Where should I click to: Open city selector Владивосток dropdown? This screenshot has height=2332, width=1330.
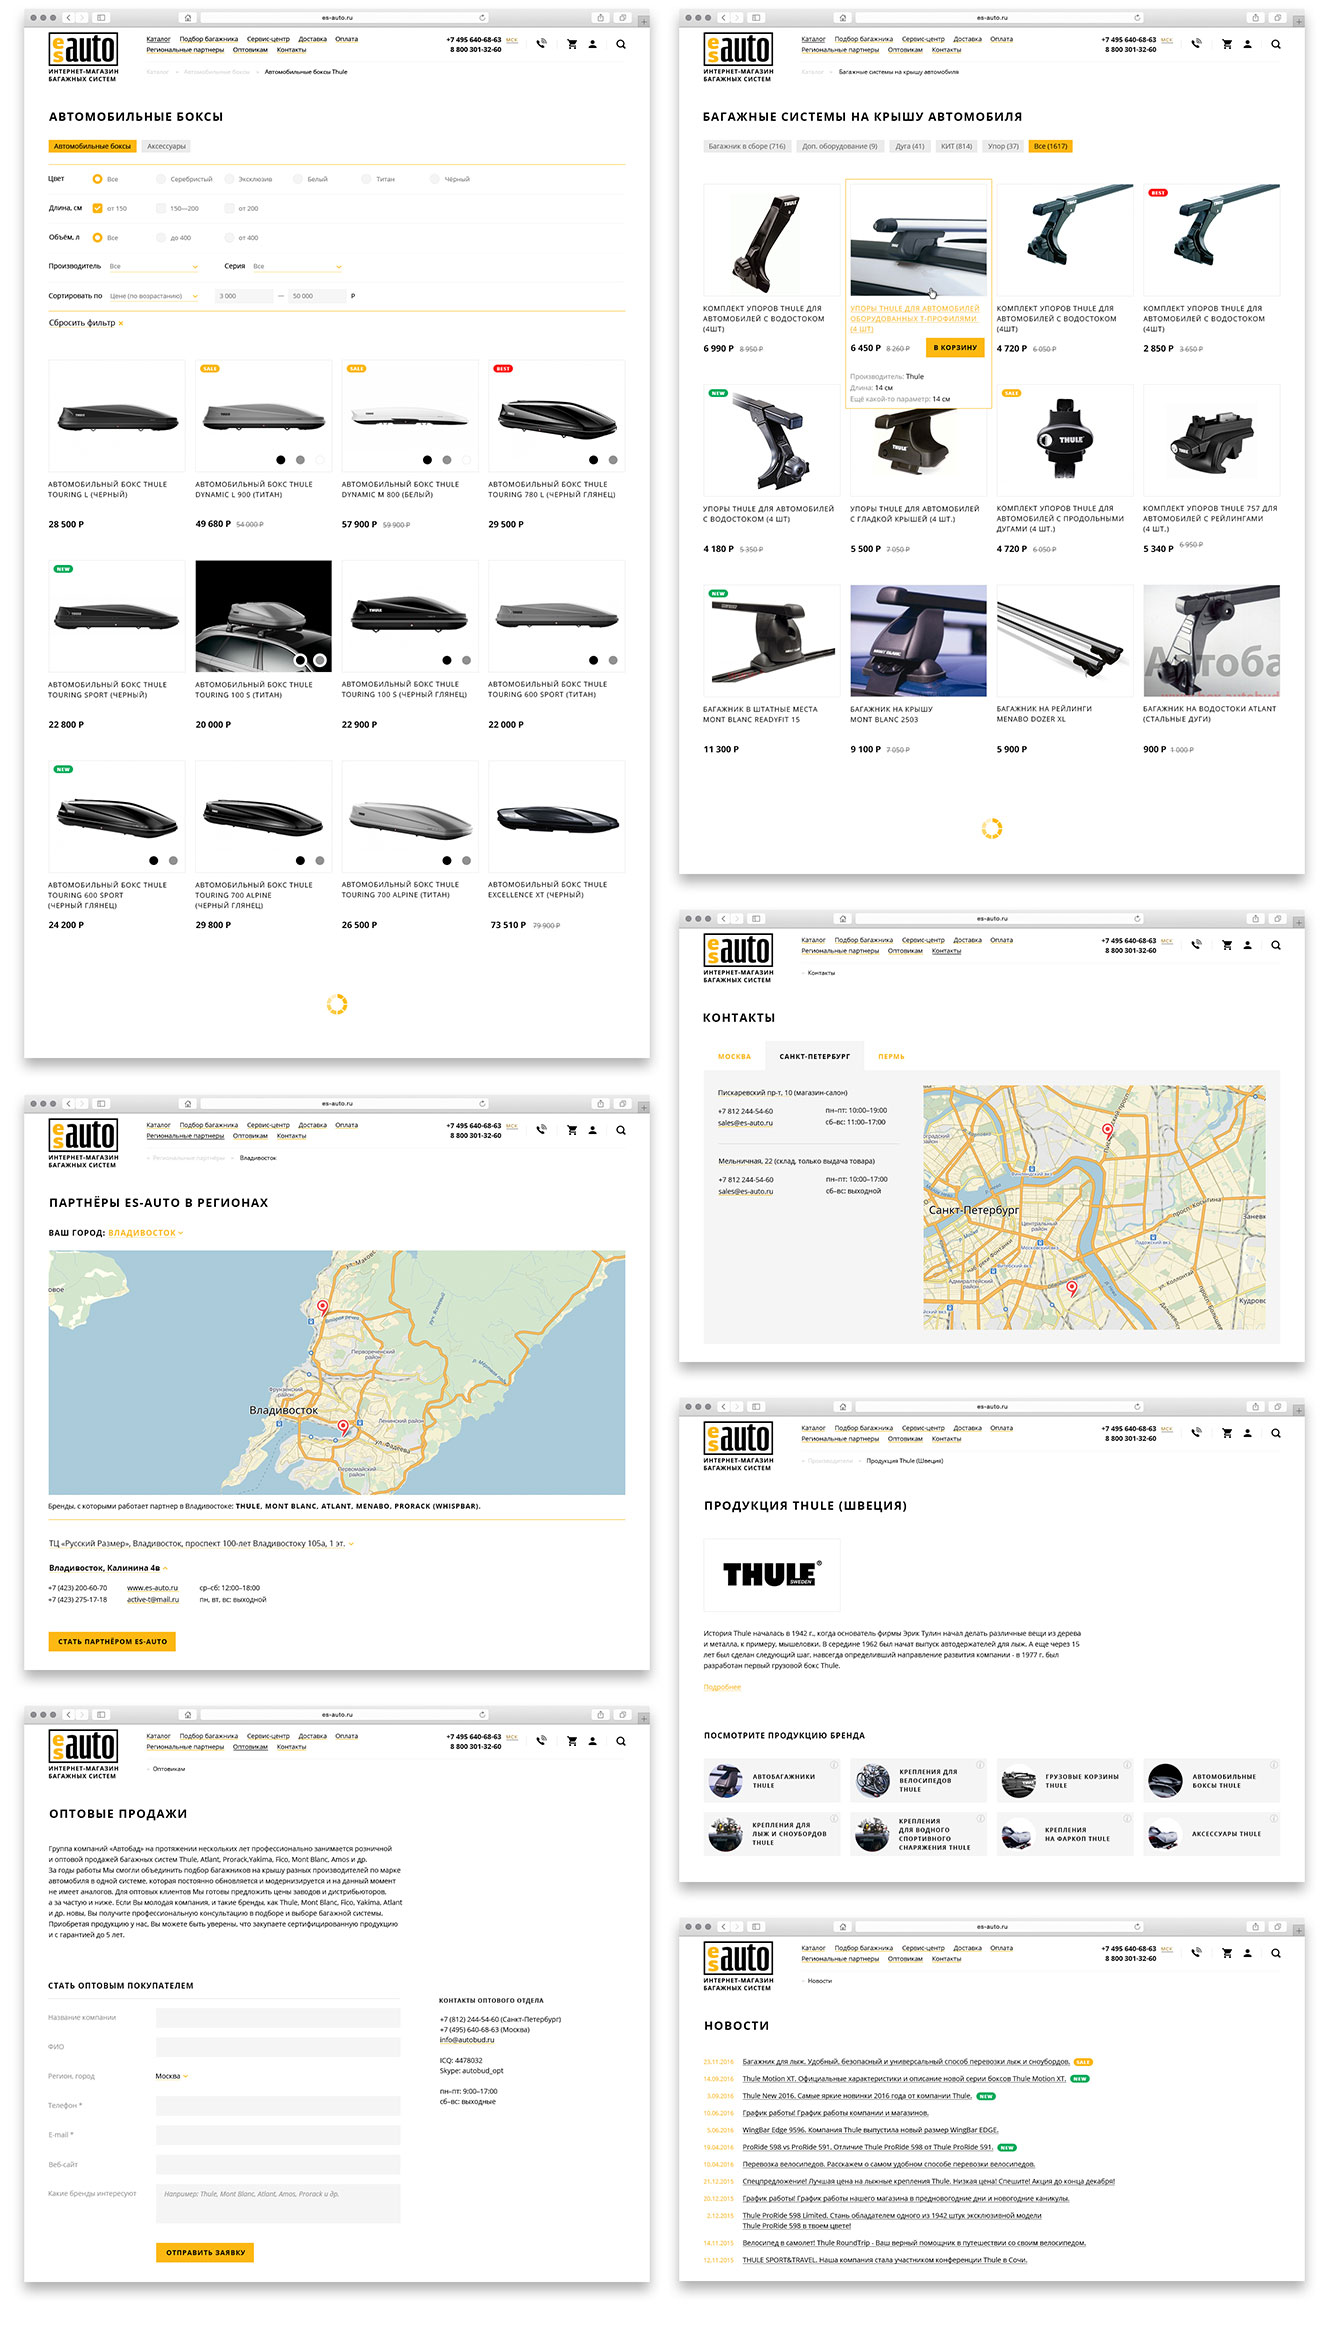pos(146,1233)
